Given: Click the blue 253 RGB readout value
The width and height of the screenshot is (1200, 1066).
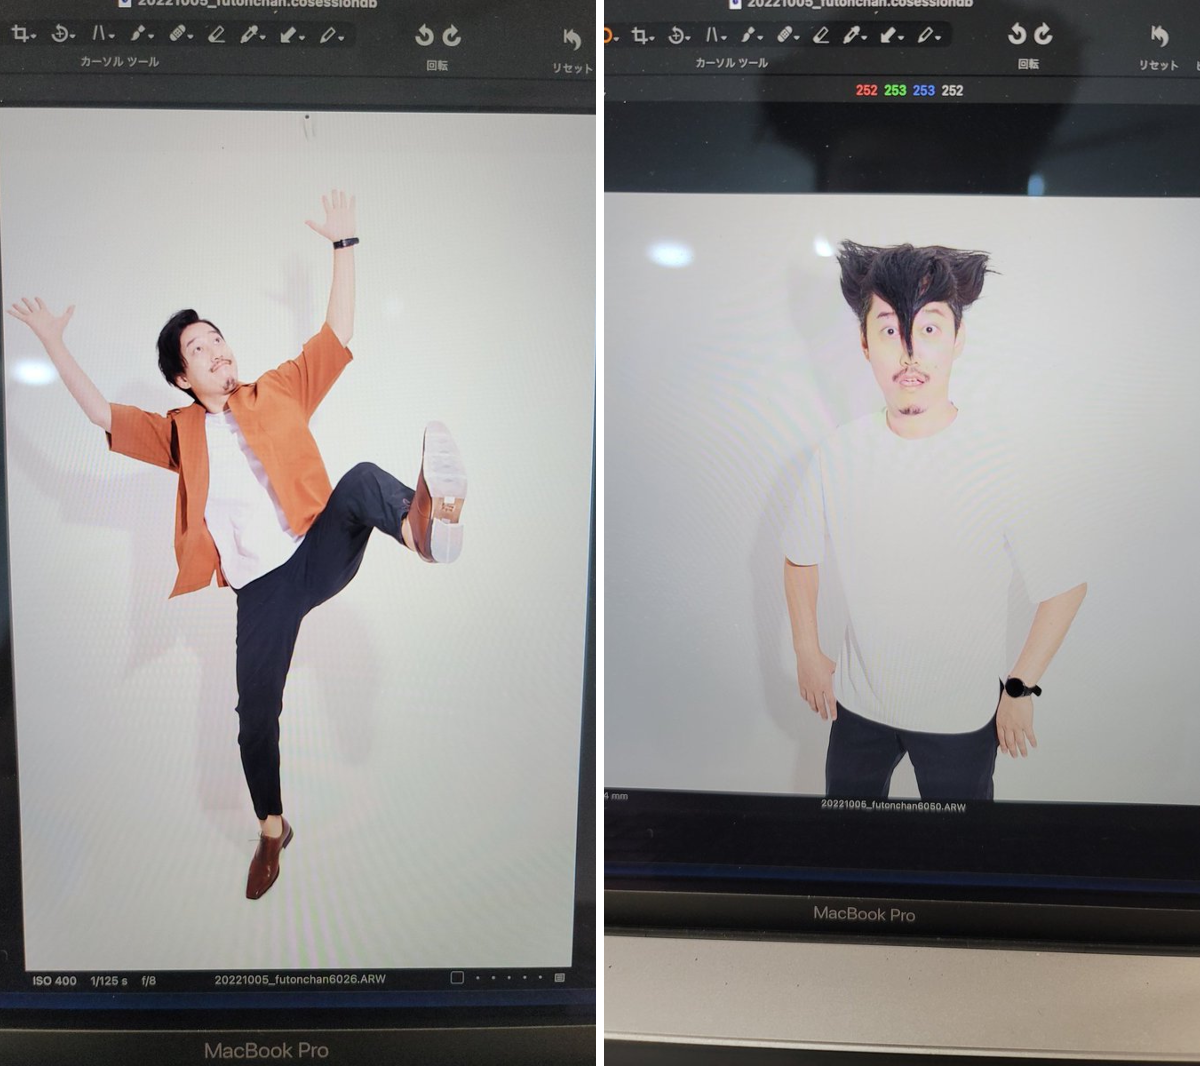Looking at the screenshot, I should (x=924, y=90).
